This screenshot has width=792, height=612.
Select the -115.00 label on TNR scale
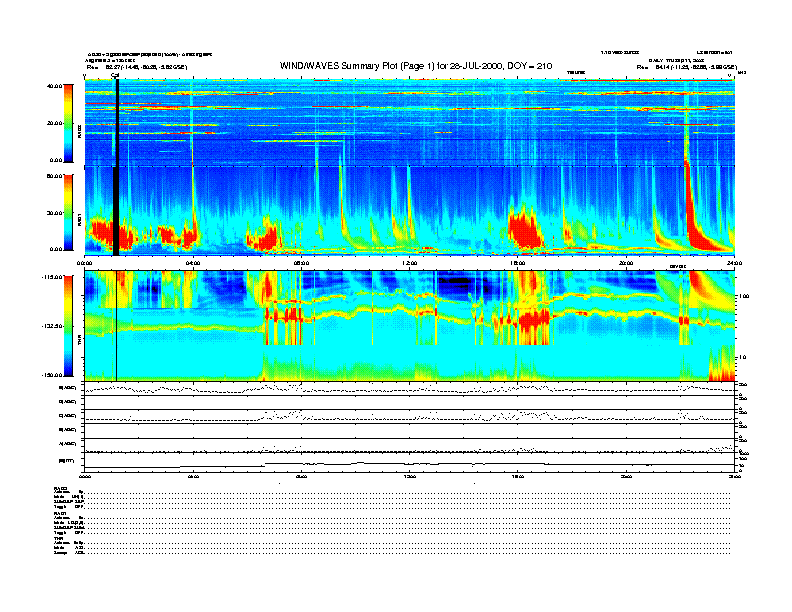(x=52, y=277)
